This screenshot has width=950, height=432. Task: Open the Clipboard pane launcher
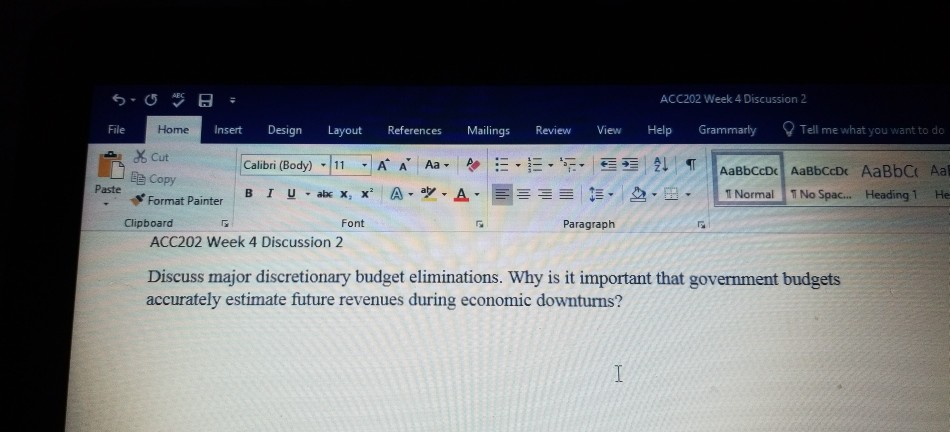point(225,224)
